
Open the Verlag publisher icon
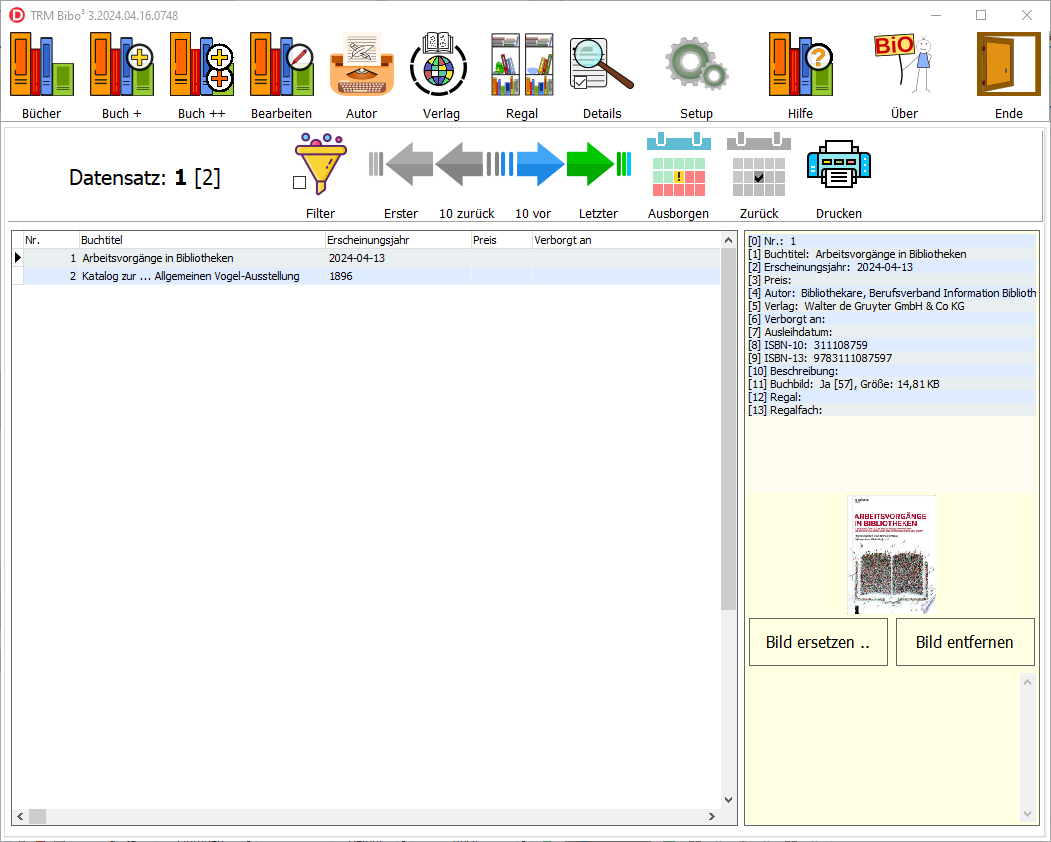(441, 65)
